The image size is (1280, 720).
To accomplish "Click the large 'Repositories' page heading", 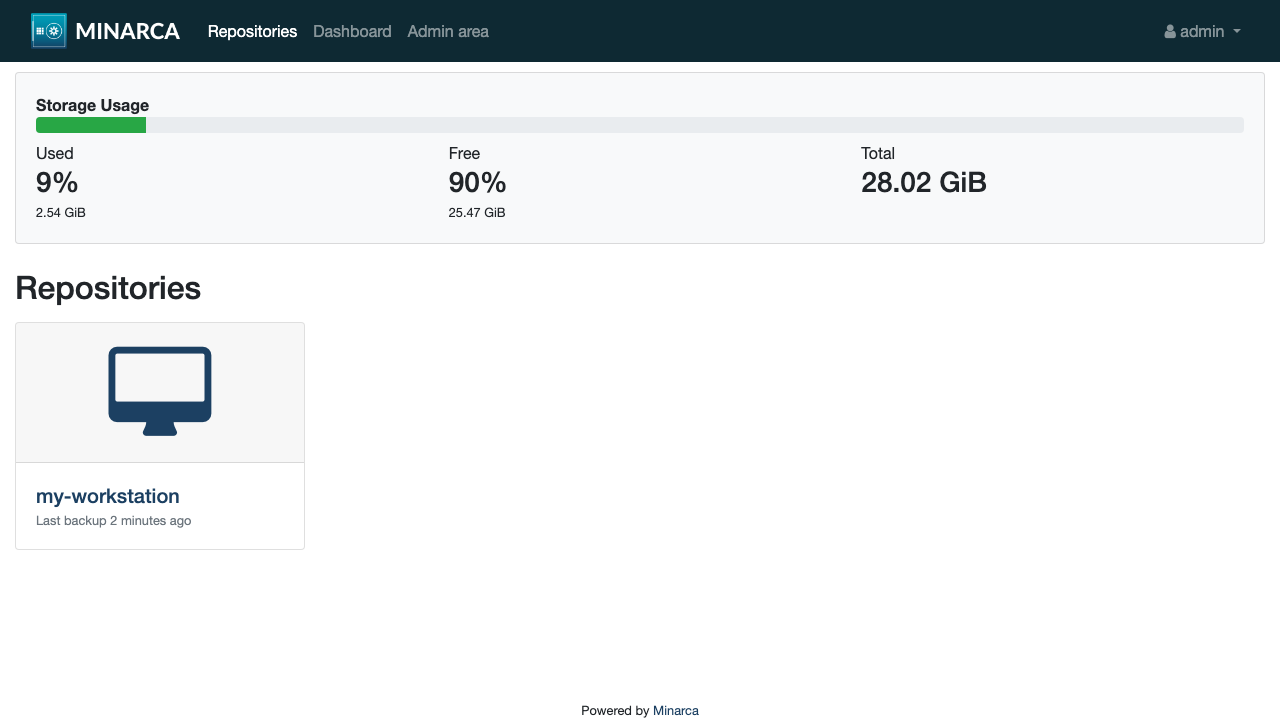I will pyautogui.click(x=108, y=288).
